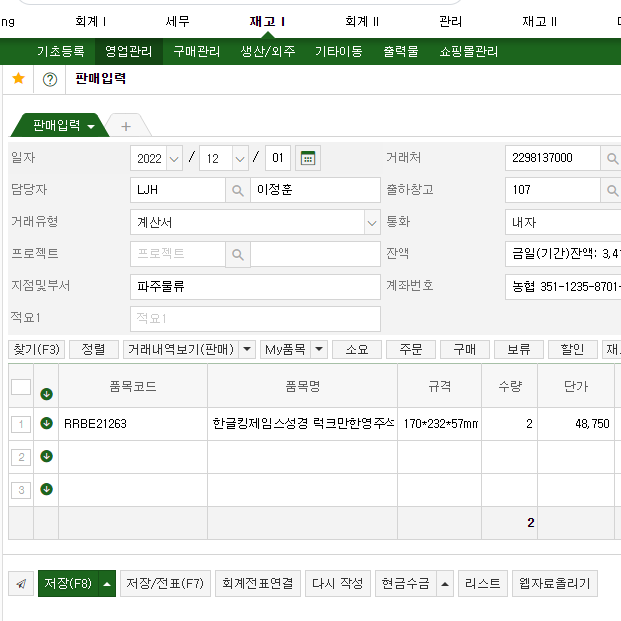Search 담당자 with magnifier icon
This screenshot has width=621, height=621.
[238, 190]
